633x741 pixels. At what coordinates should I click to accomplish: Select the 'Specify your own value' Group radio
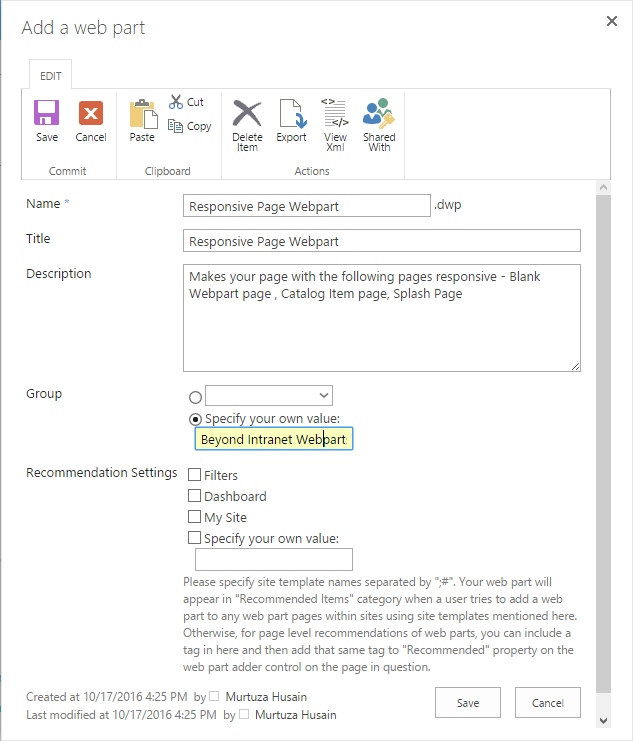click(196, 419)
